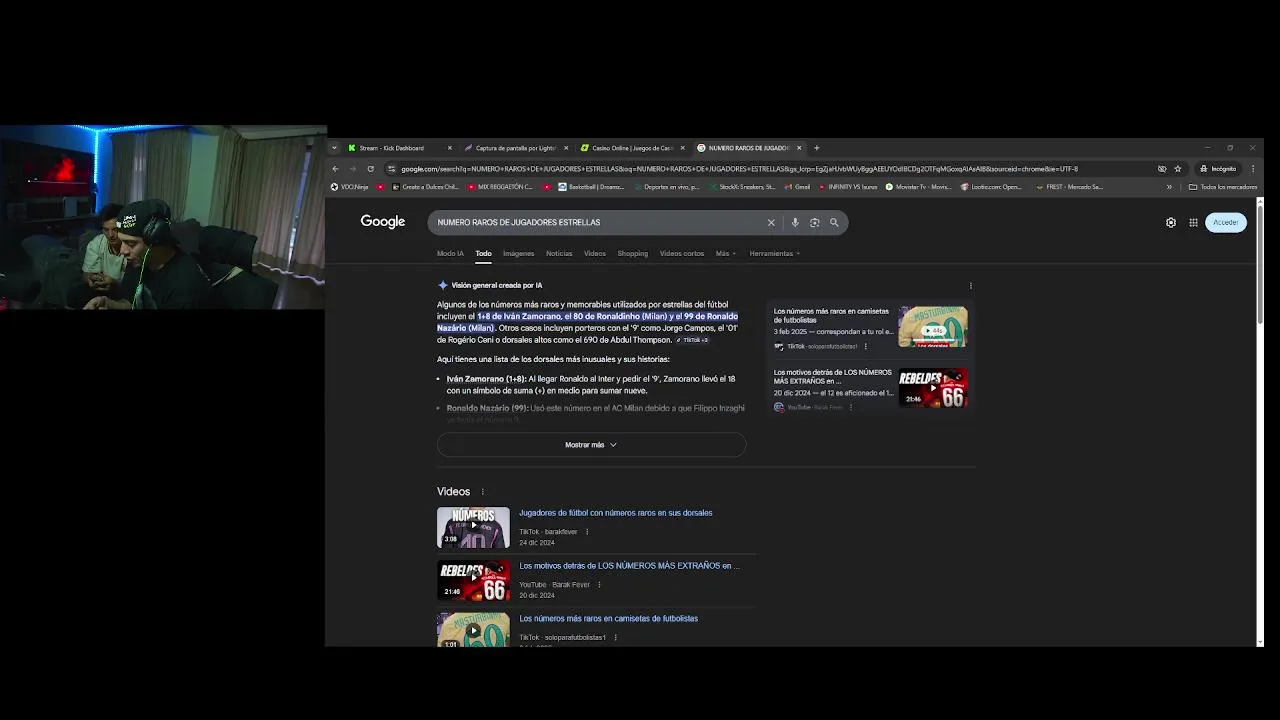Open the StockX Sneakers bookmark
Image resolution: width=1280 pixels, height=720 pixels.
(x=741, y=187)
